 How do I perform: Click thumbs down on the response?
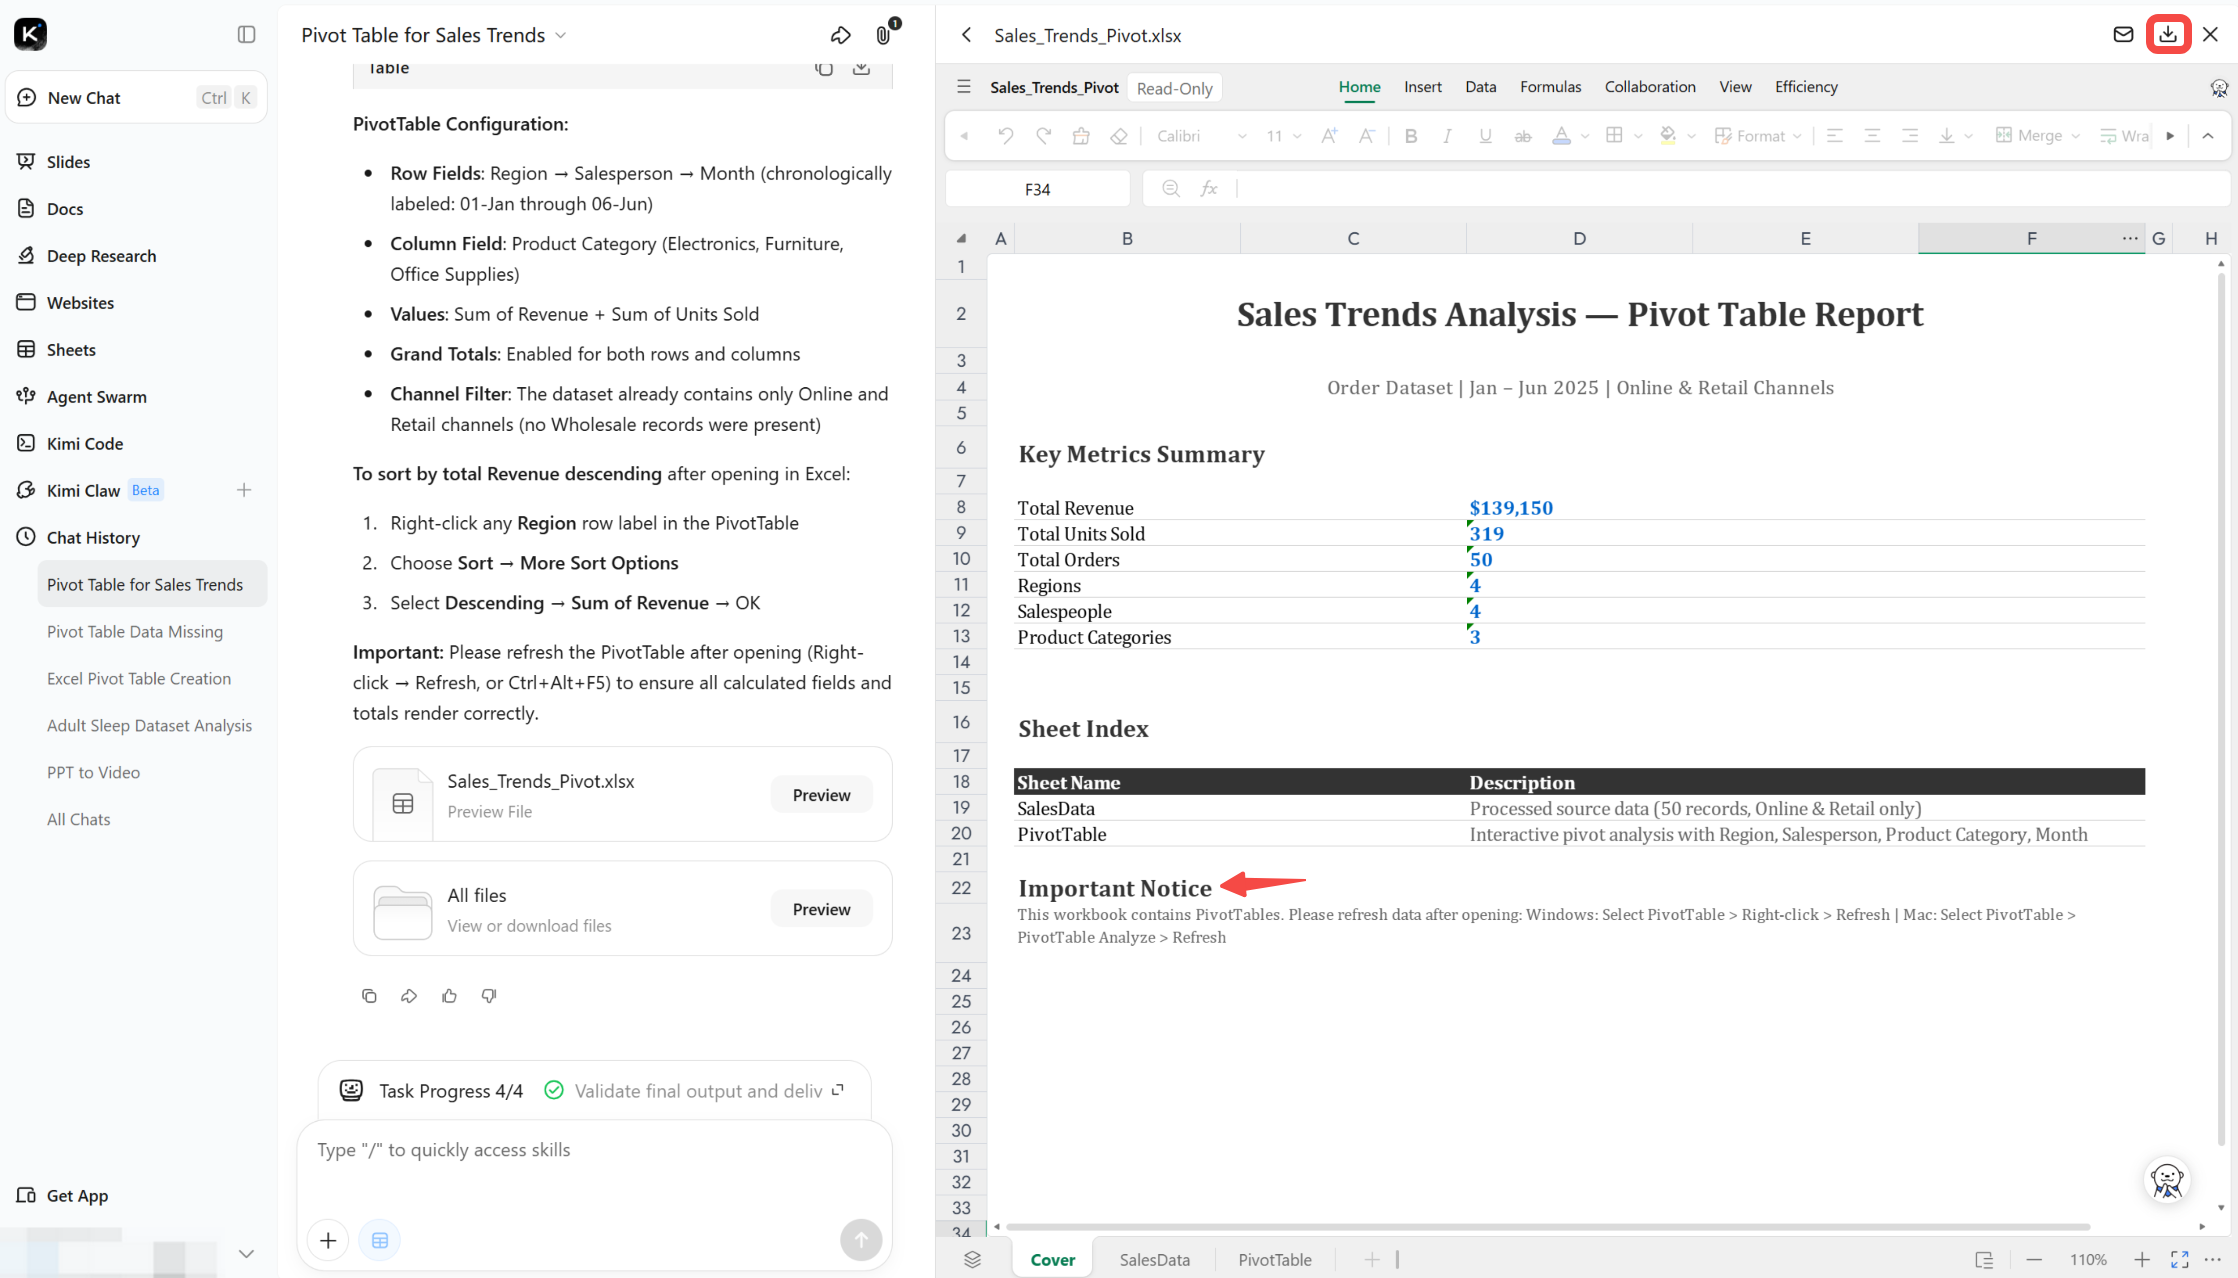(x=489, y=996)
